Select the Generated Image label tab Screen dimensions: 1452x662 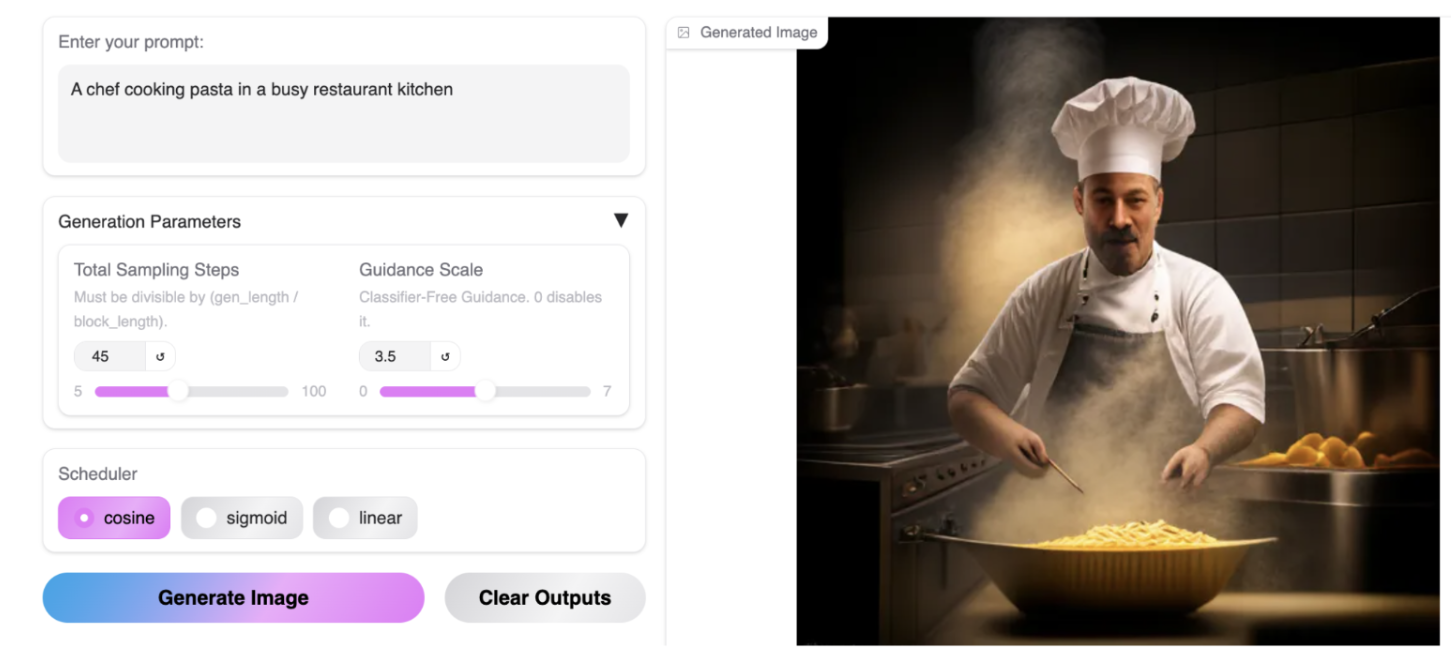pos(747,32)
